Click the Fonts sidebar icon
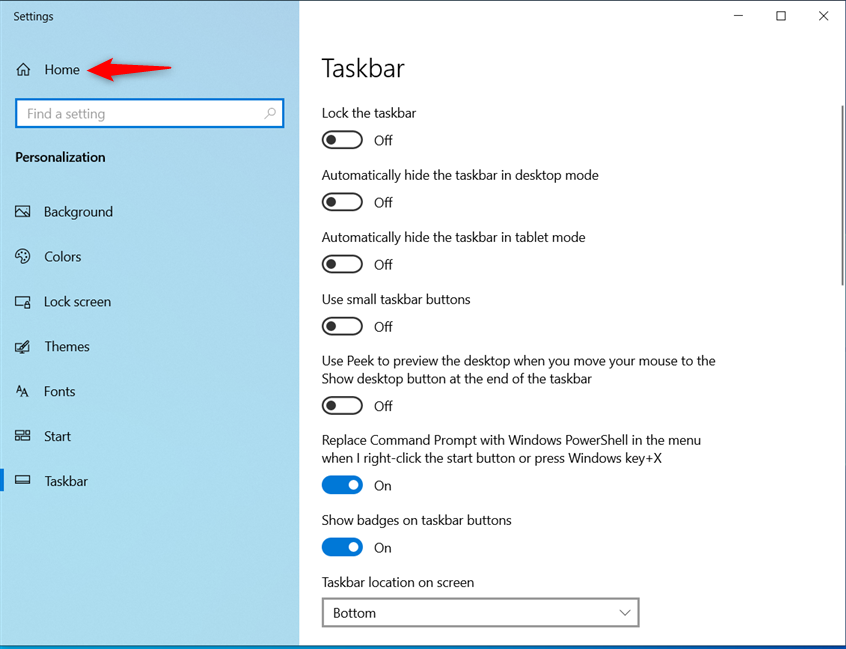846x649 pixels. tap(22, 391)
